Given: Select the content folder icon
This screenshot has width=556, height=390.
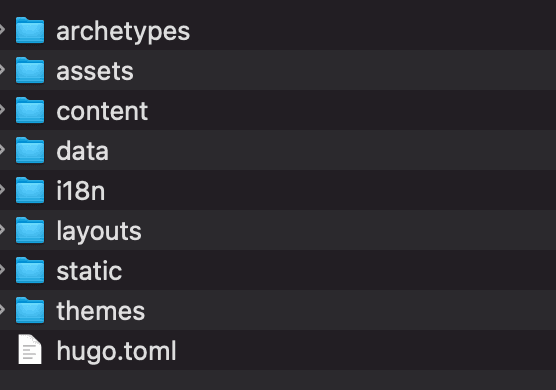Looking at the screenshot, I should pyautogui.click(x=30, y=110).
